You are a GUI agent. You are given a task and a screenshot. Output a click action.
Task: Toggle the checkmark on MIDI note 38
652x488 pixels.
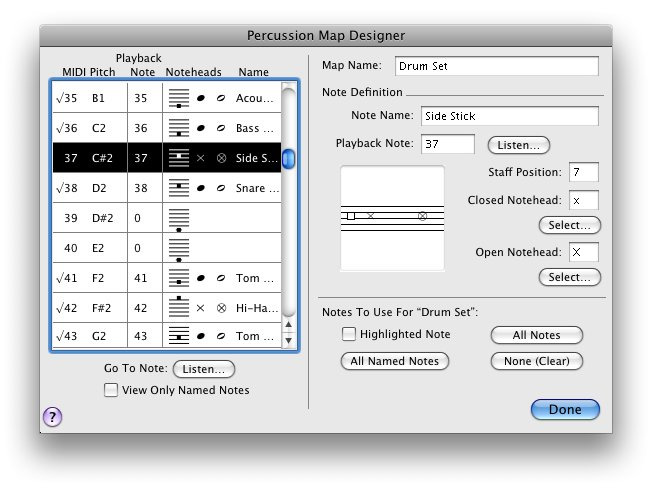[x=59, y=188]
